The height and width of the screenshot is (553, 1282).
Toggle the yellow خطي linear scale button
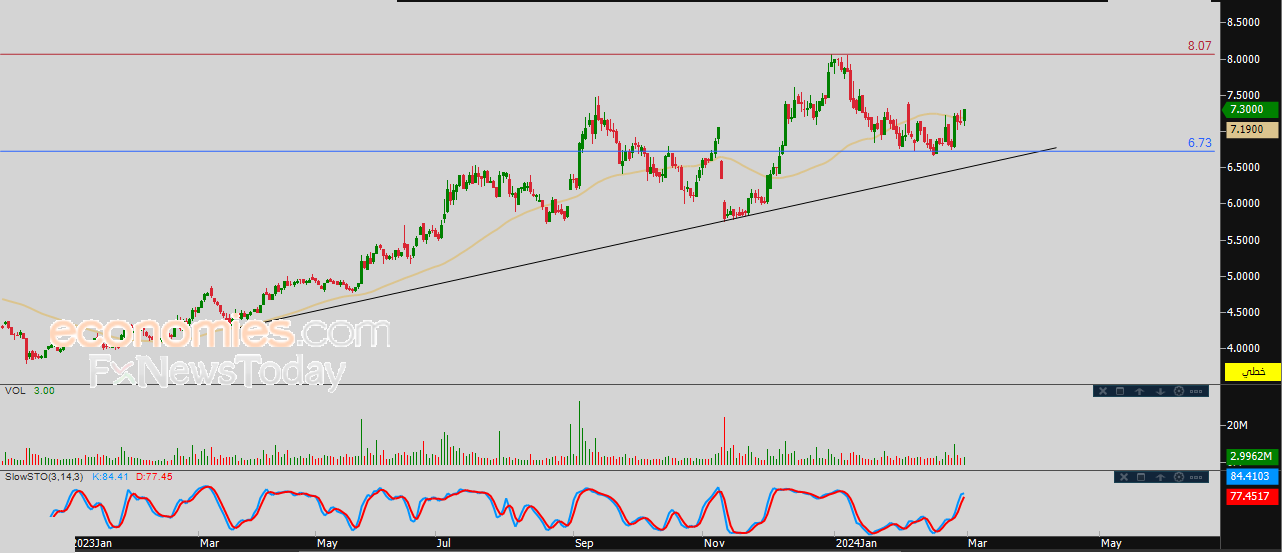[1252, 372]
